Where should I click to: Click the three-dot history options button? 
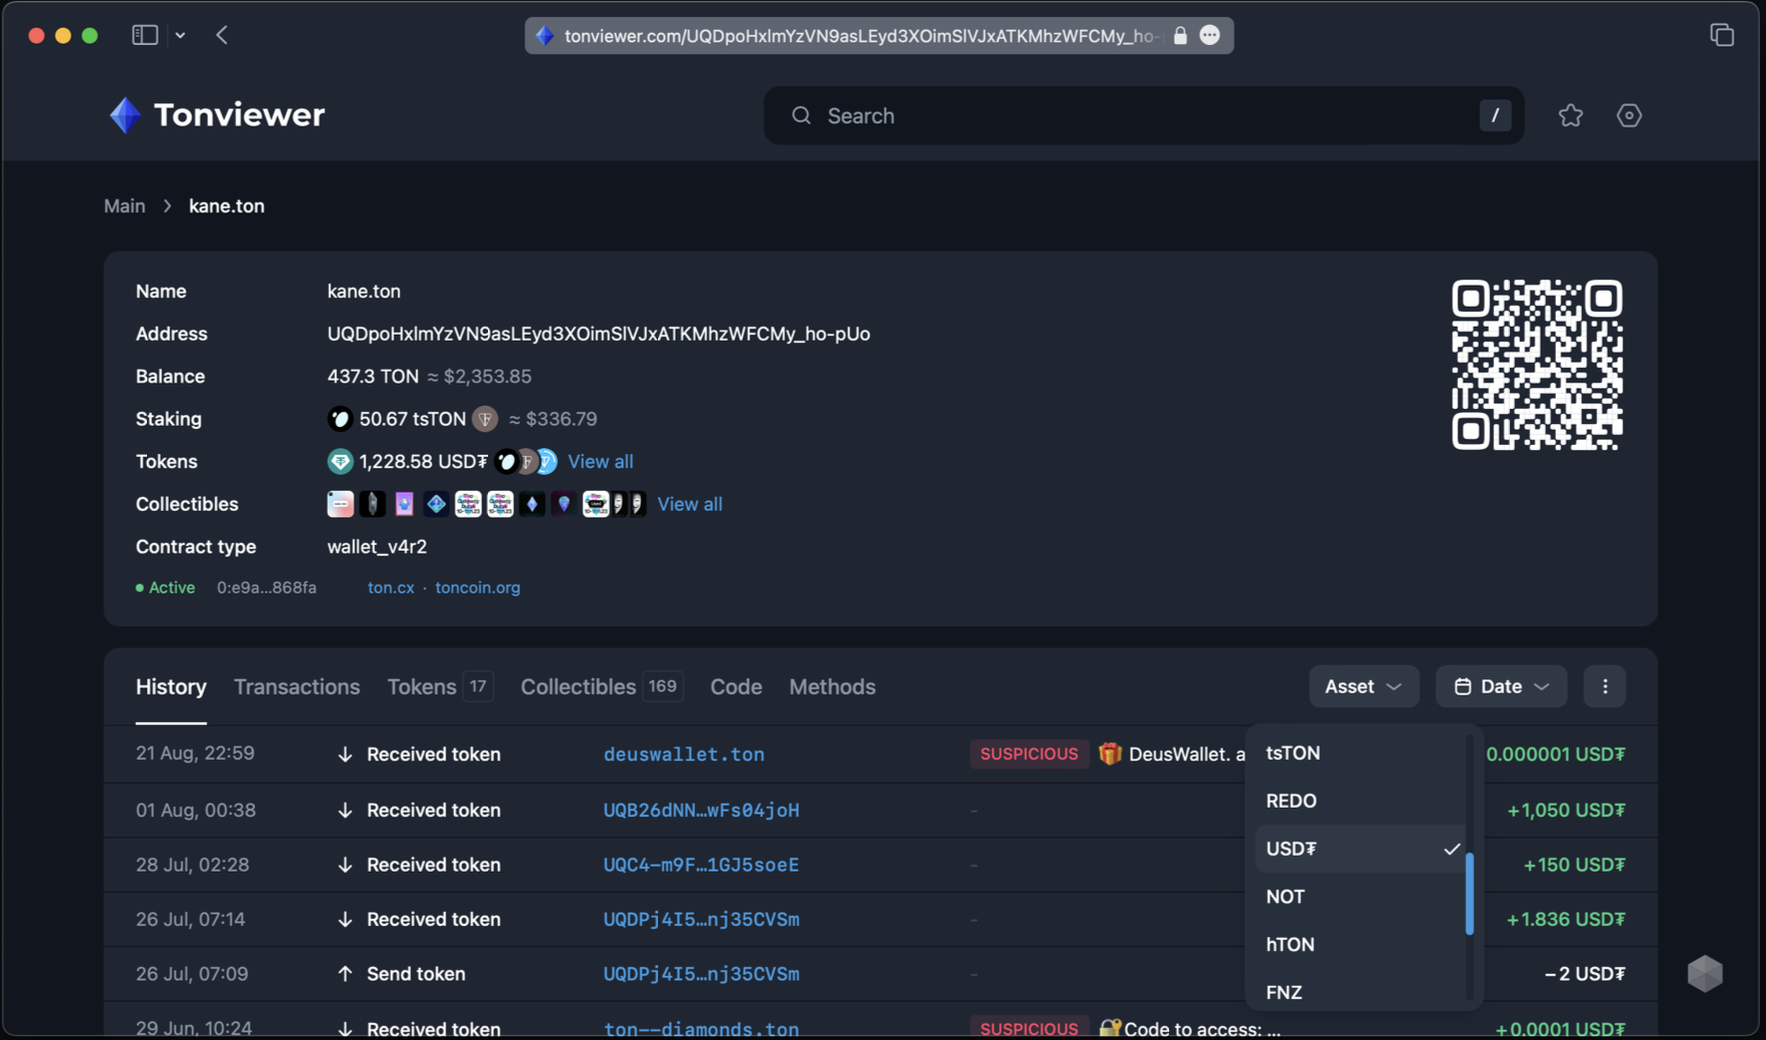click(1604, 687)
